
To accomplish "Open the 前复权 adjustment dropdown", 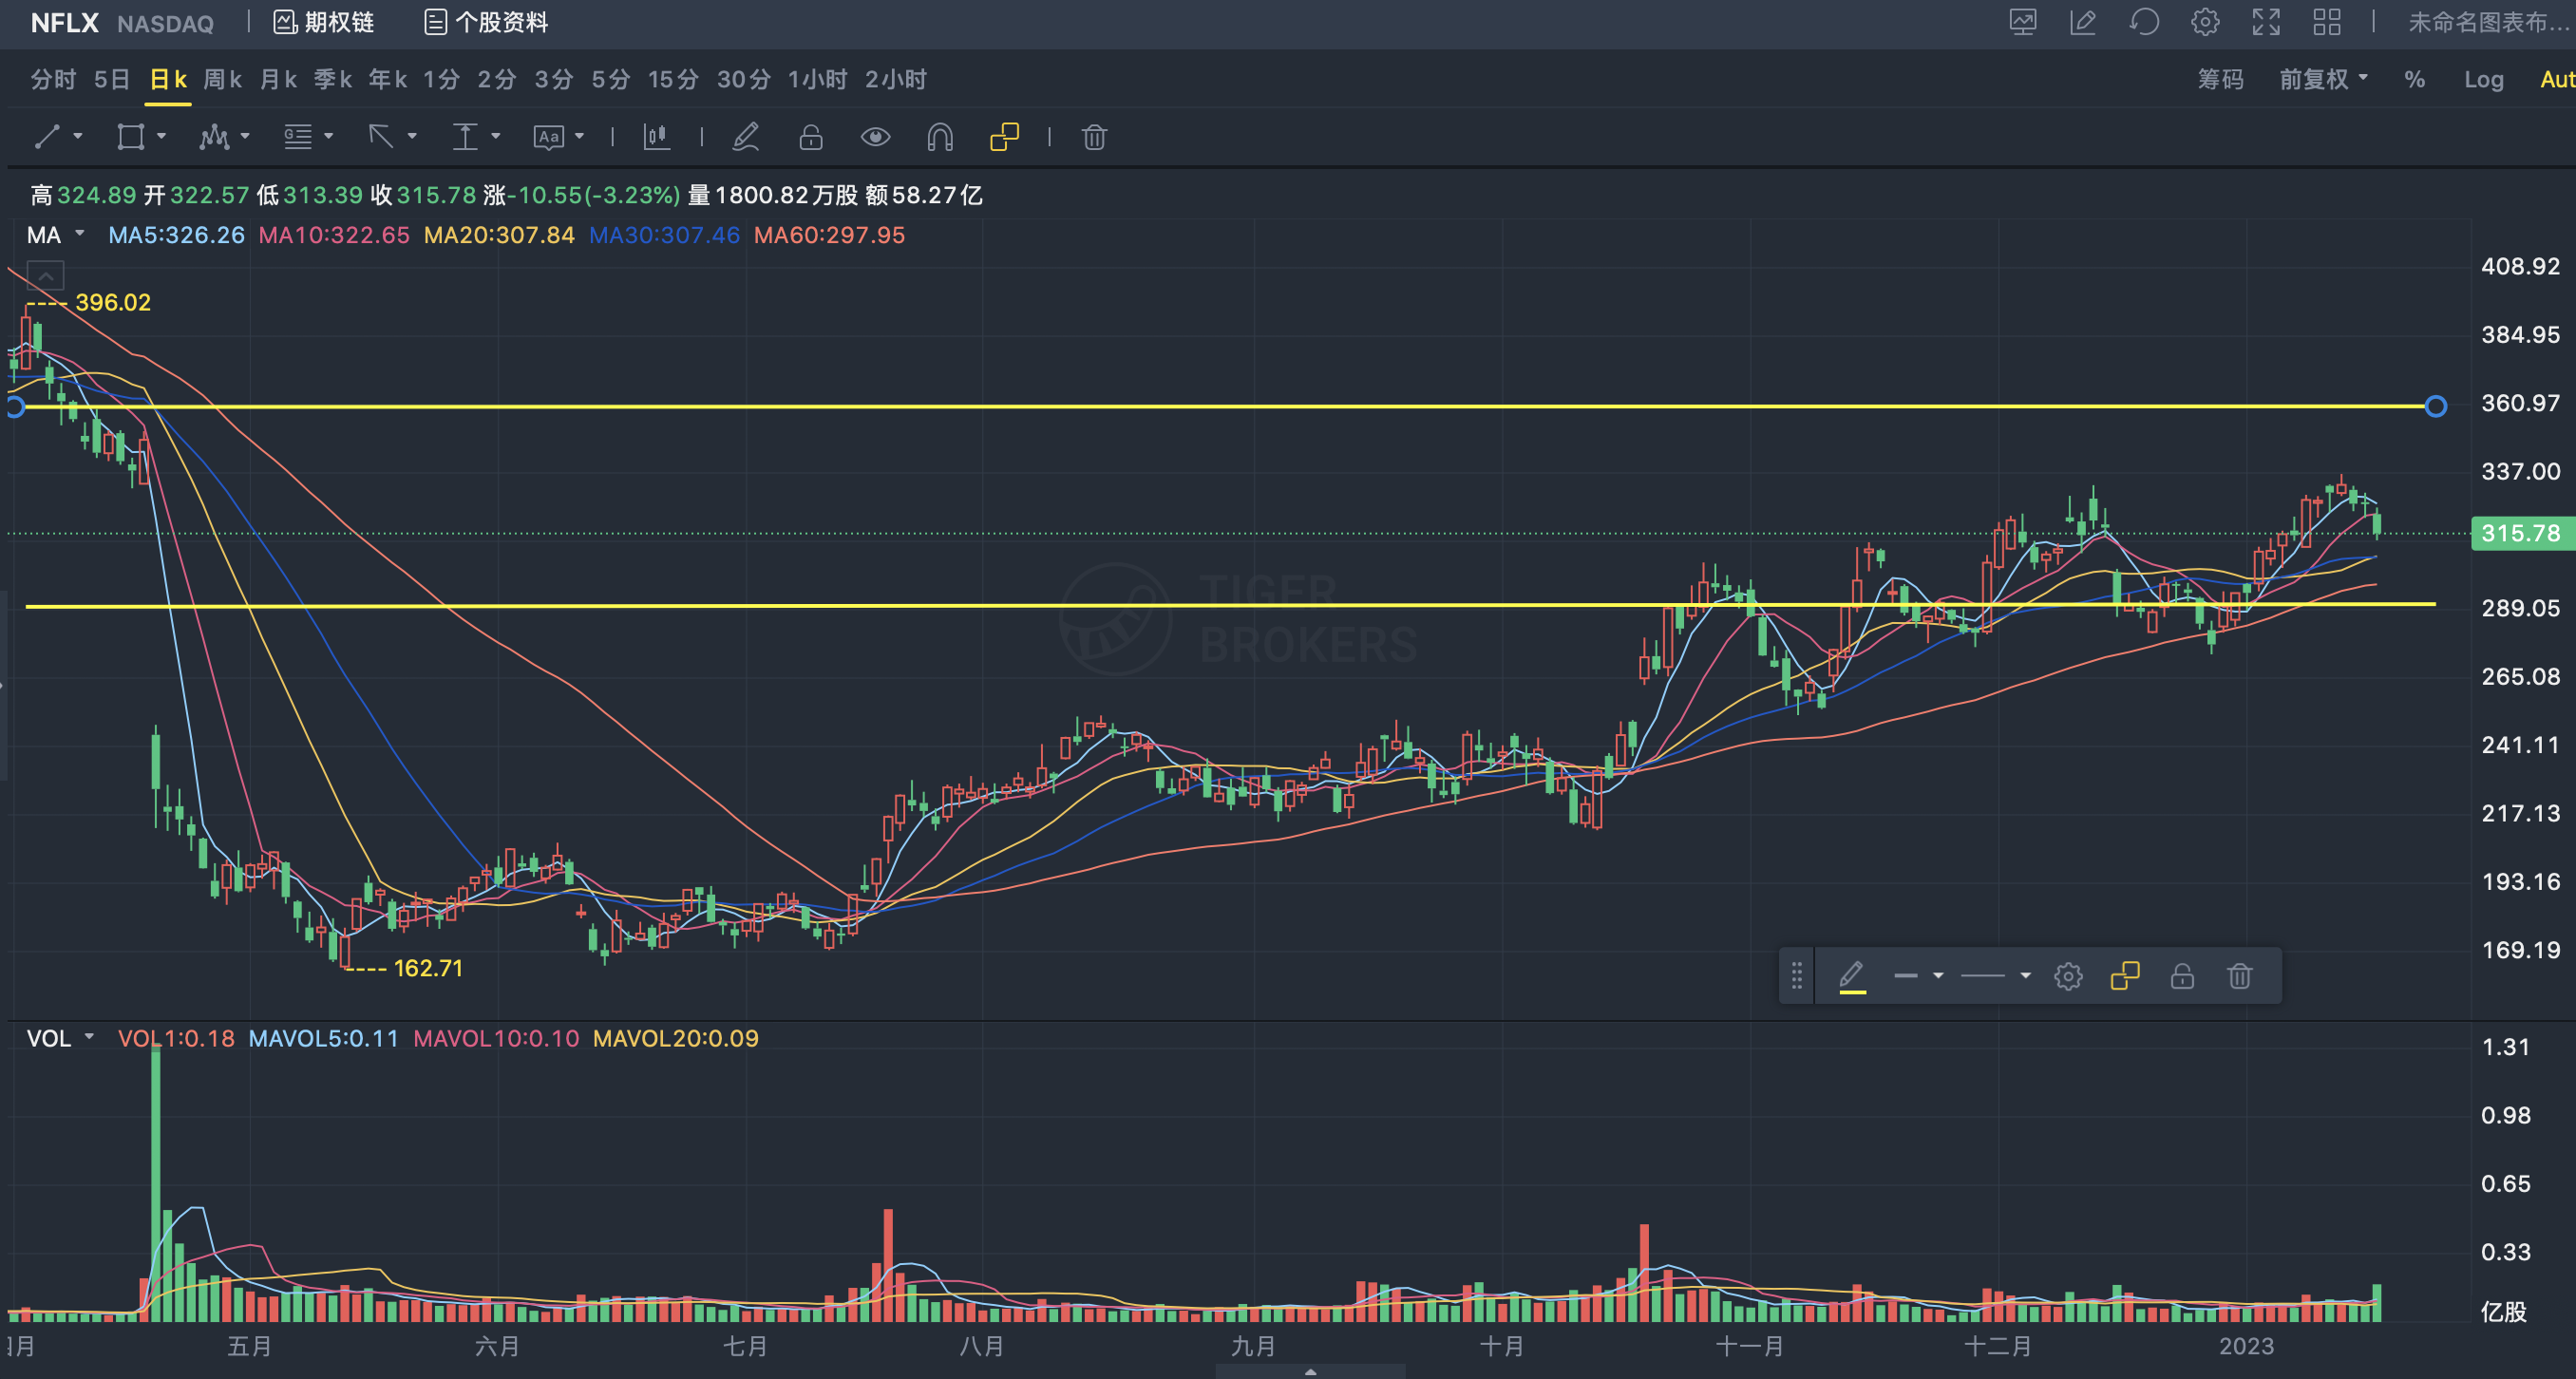I will coord(2323,79).
